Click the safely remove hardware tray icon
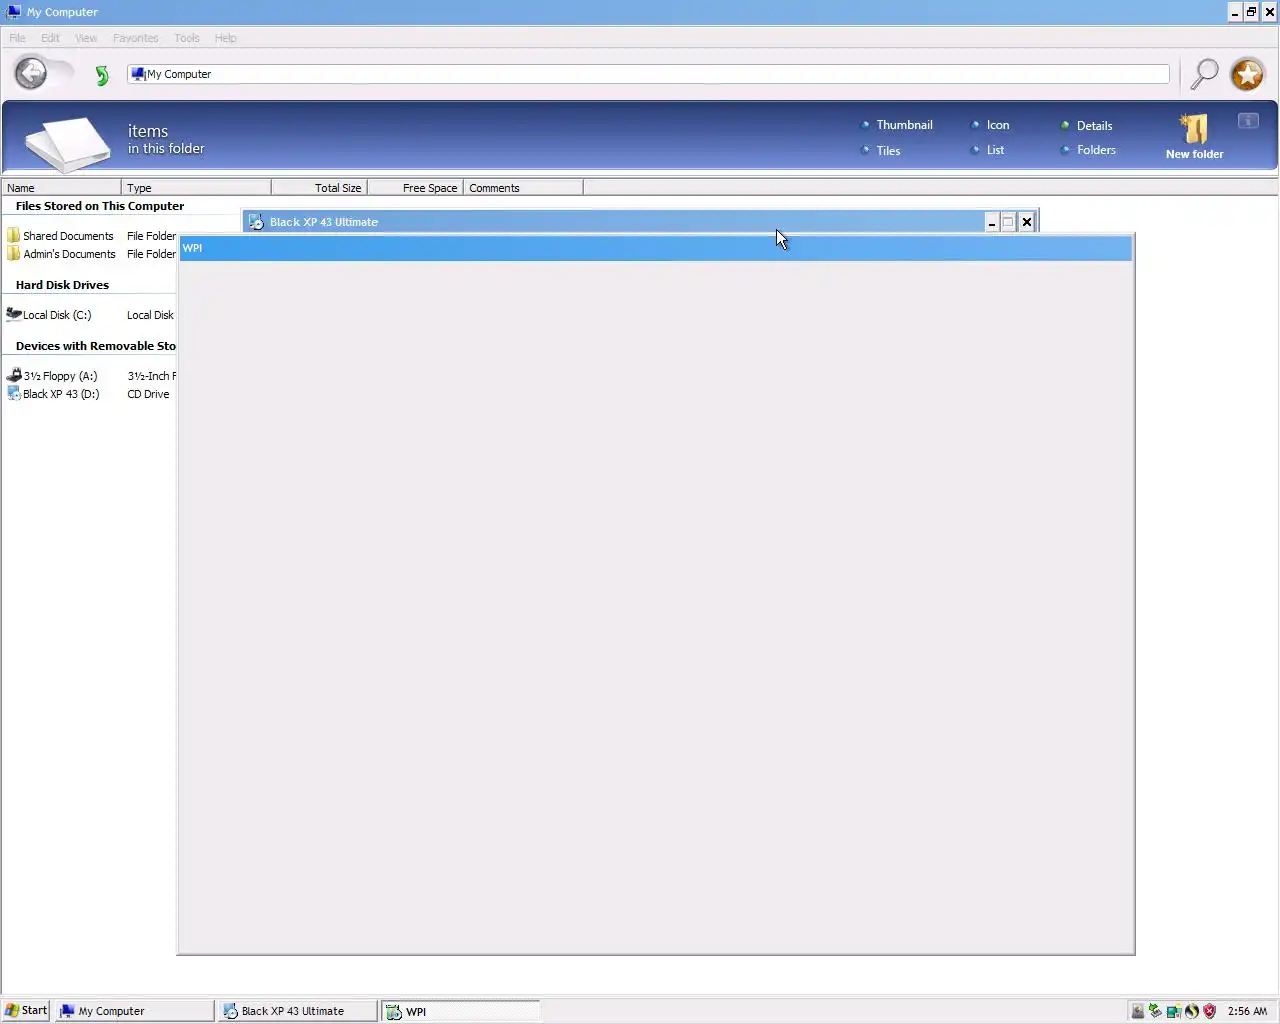The image size is (1280, 1024). click(1155, 1011)
